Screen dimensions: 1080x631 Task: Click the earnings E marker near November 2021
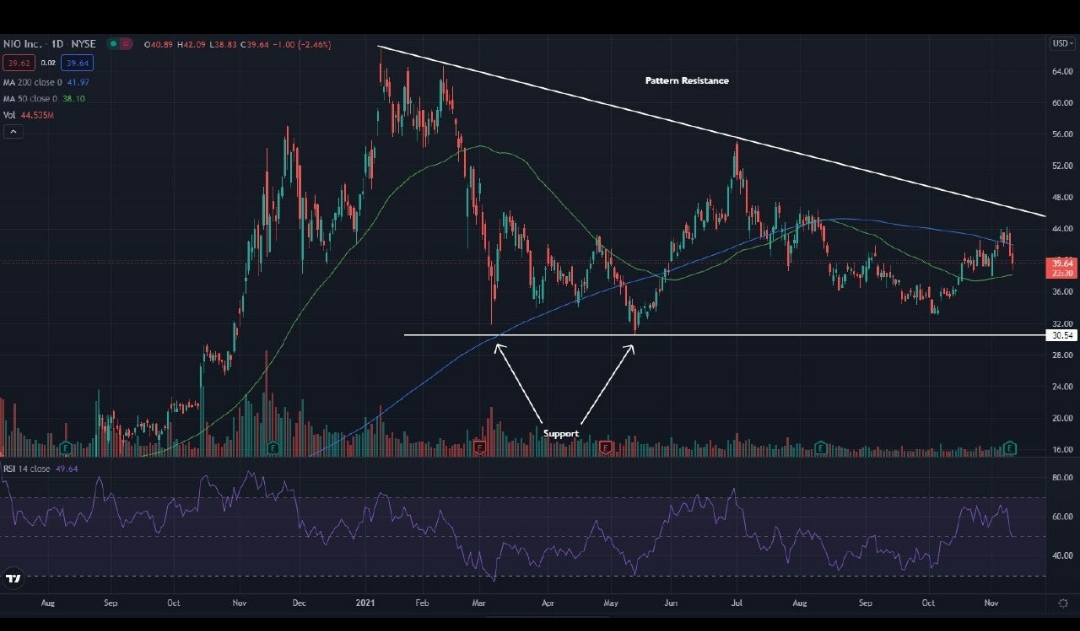[1010, 448]
